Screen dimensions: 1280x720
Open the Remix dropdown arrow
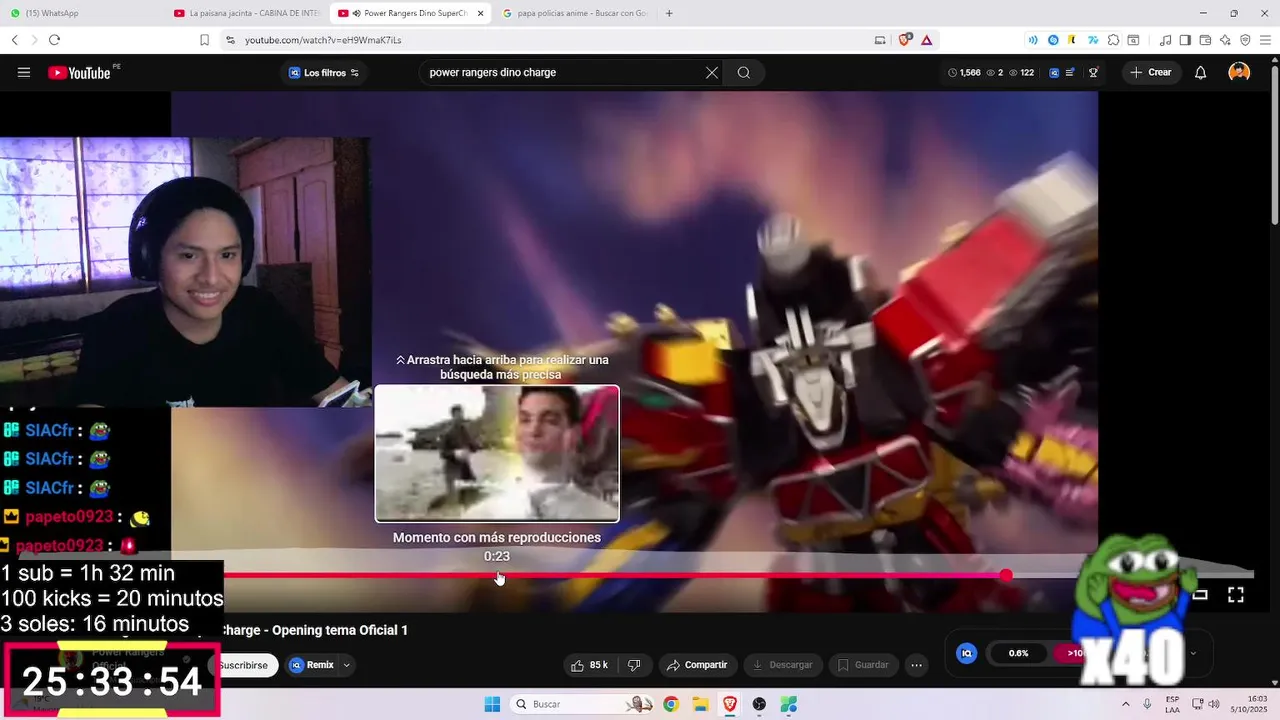(347, 665)
